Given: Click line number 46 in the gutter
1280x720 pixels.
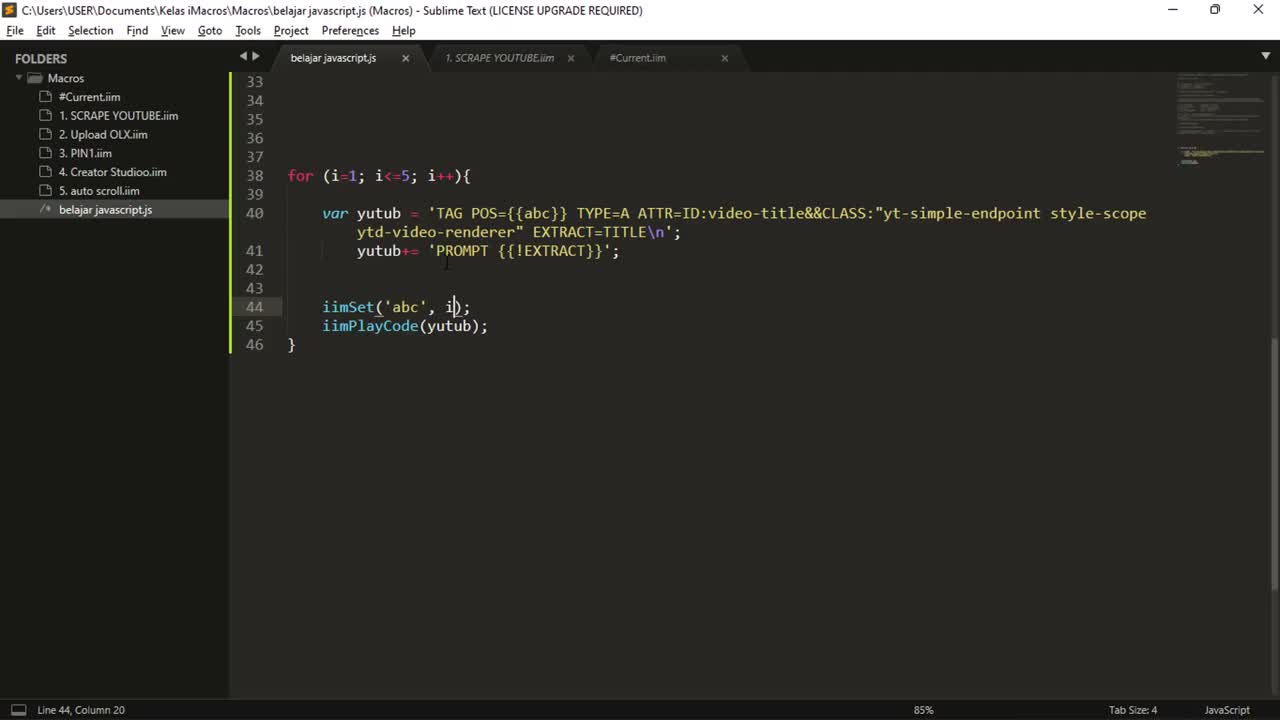Looking at the screenshot, I should (x=254, y=345).
